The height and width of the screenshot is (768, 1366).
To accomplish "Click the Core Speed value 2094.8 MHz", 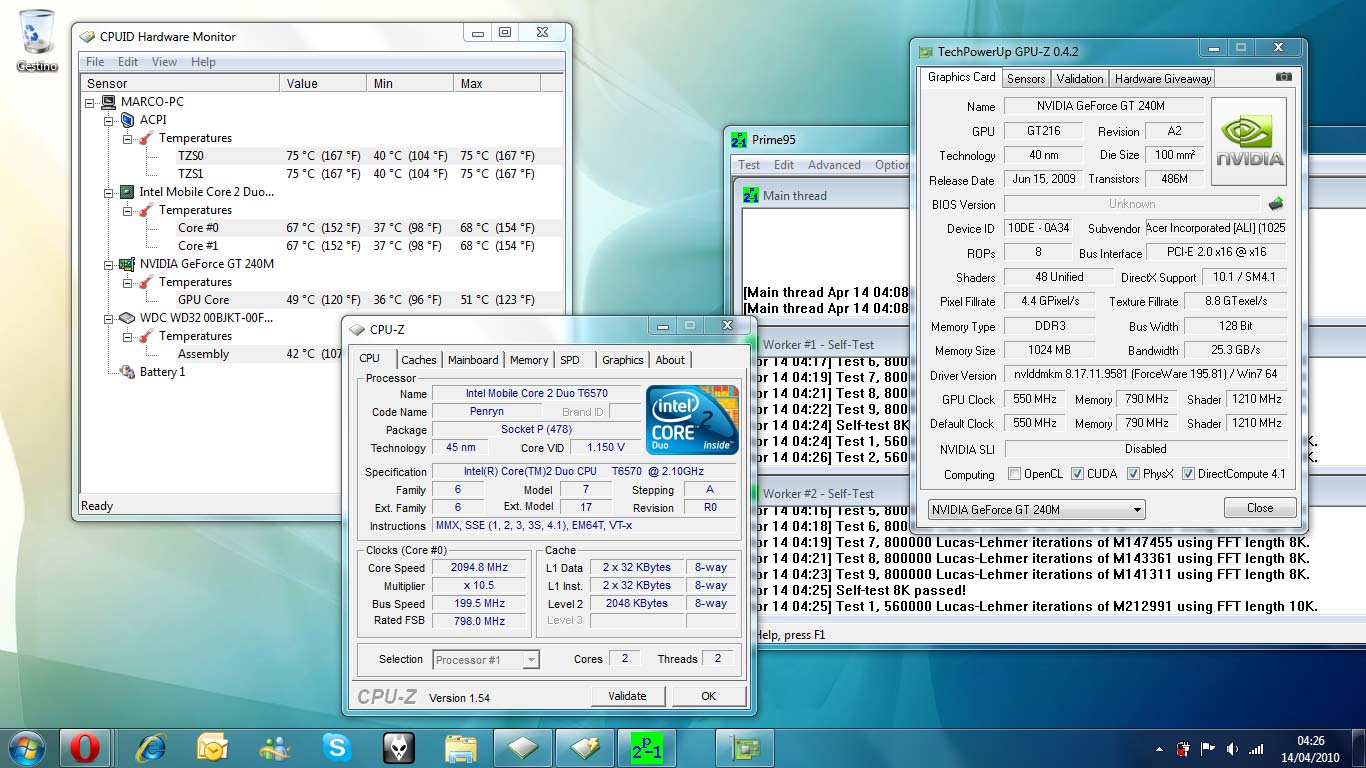I will (479, 568).
